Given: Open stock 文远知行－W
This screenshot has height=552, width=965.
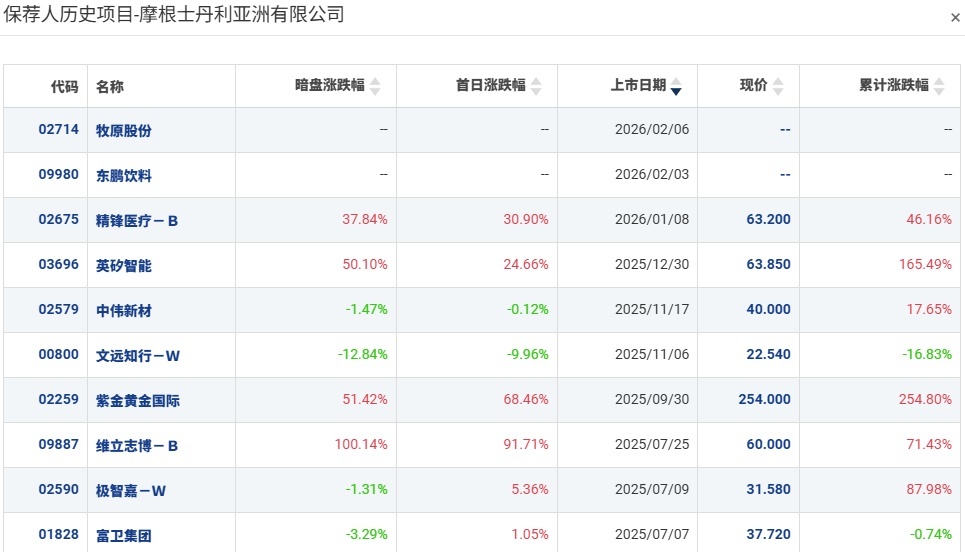Looking at the screenshot, I should (138, 355).
